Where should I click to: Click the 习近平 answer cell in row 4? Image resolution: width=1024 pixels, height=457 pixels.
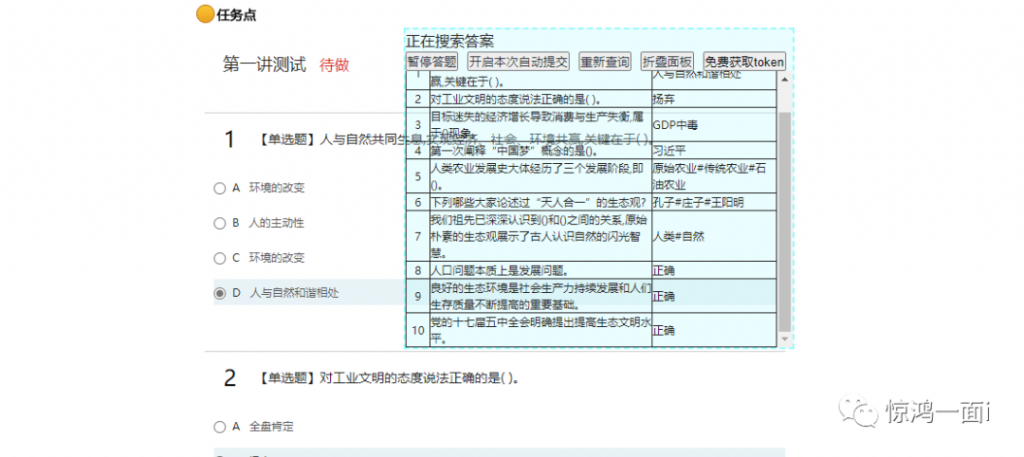713,151
